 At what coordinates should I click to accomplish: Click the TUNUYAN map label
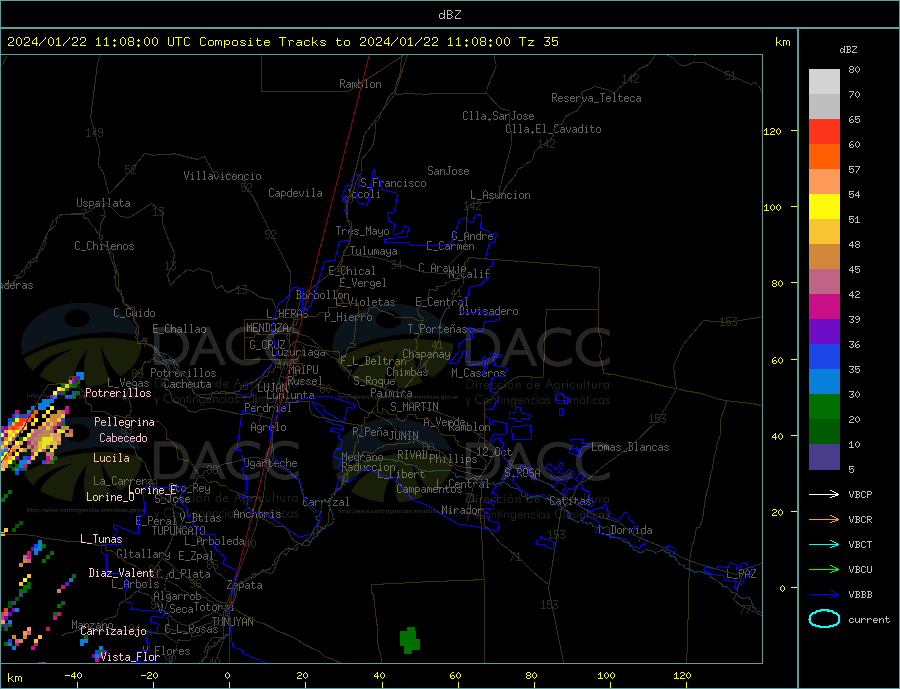pyautogui.click(x=232, y=622)
